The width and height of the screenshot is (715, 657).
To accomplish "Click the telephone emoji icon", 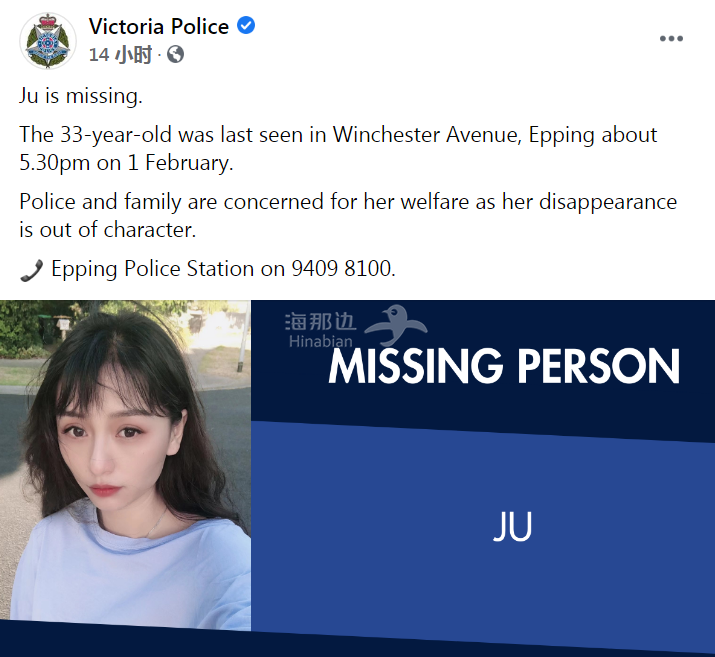I will tap(31, 270).
